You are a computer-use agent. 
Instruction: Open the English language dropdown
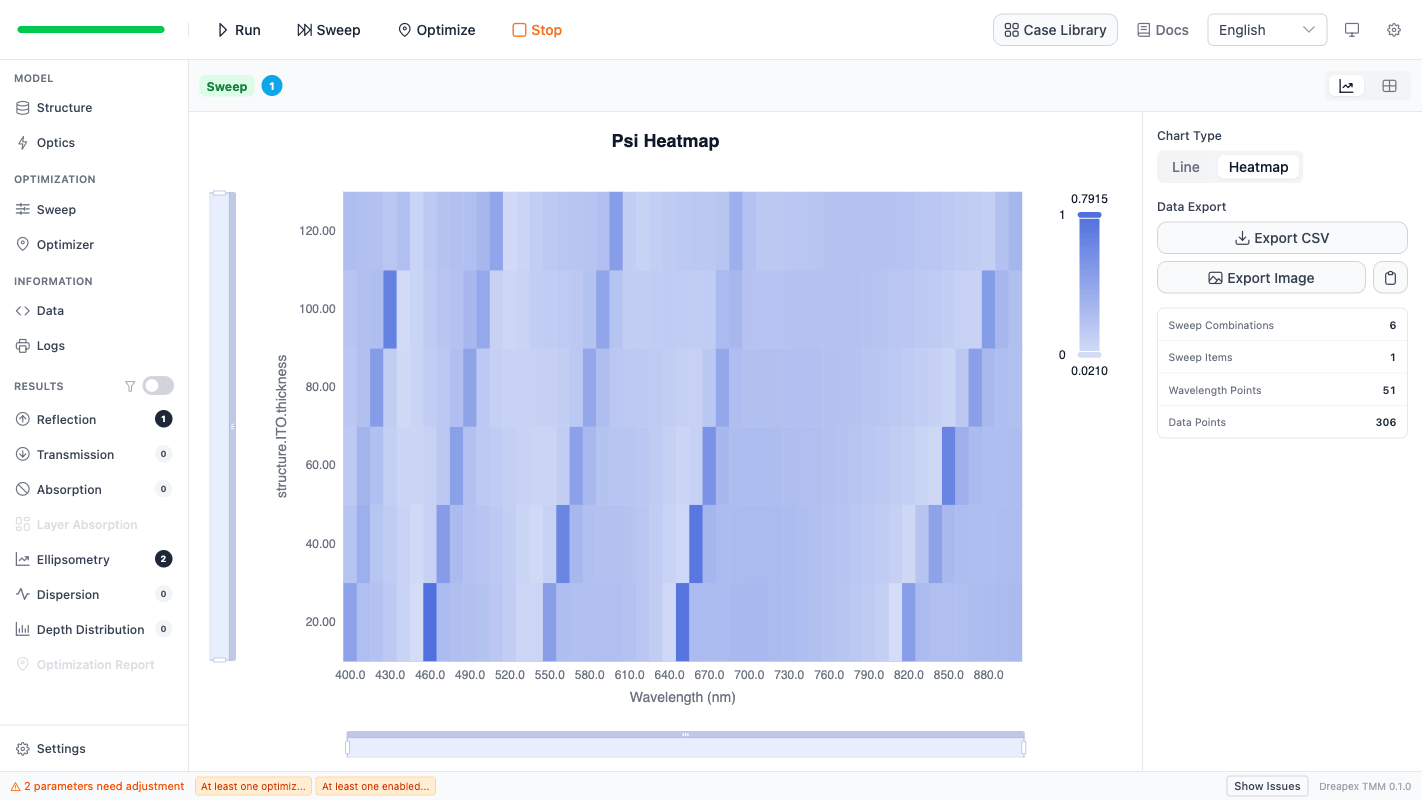[x=1267, y=30]
